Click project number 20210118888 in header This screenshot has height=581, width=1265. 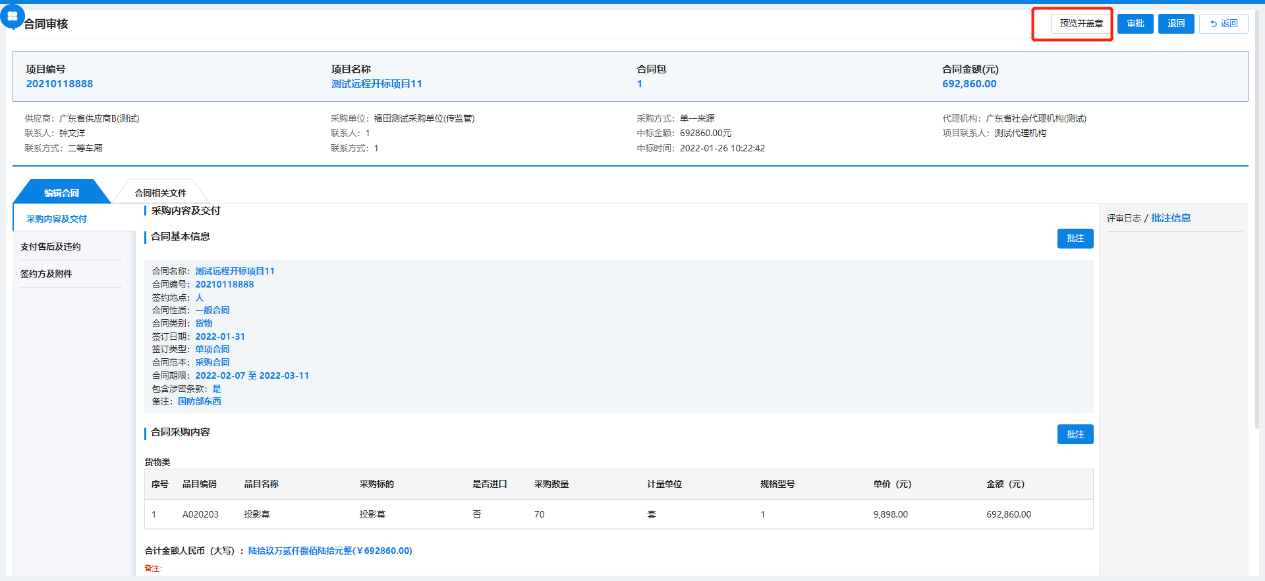coord(59,84)
